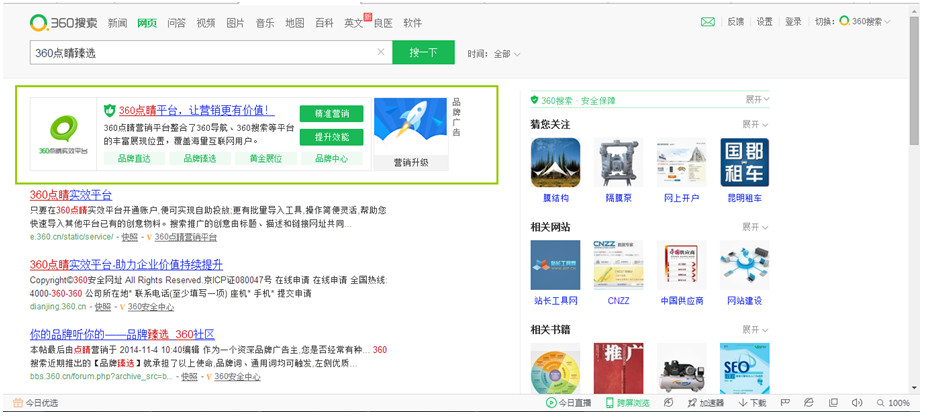The height and width of the screenshot is (418, 930).
Task: Switch to the 问答 tab
Action: pos(176,23)
